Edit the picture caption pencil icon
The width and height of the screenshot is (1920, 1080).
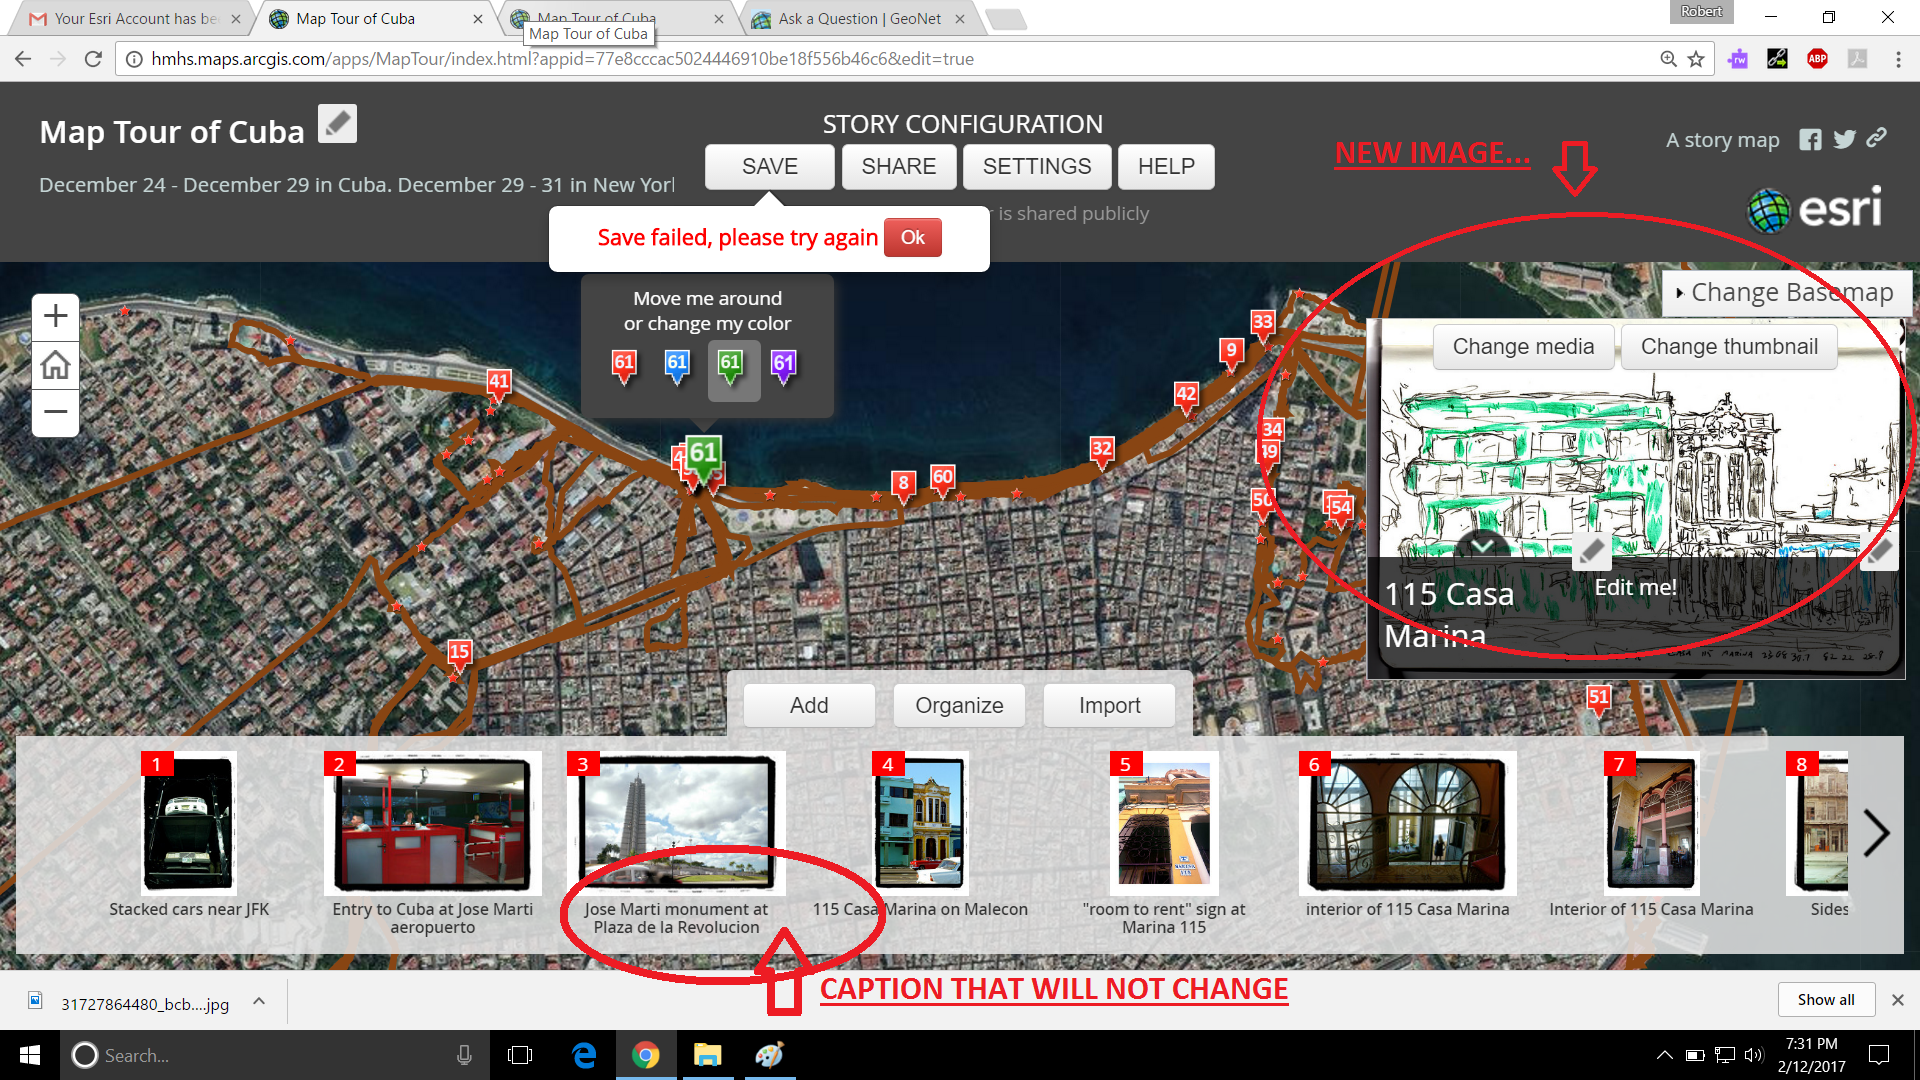pos(1880,550)
